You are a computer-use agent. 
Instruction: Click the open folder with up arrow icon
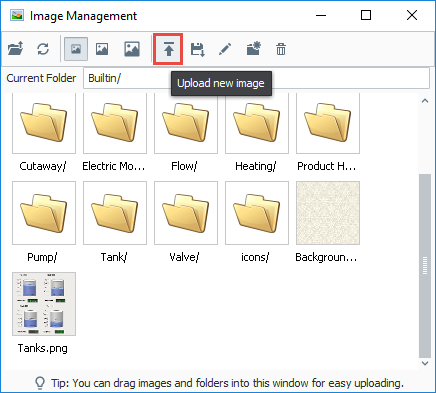tap(15, 49)
